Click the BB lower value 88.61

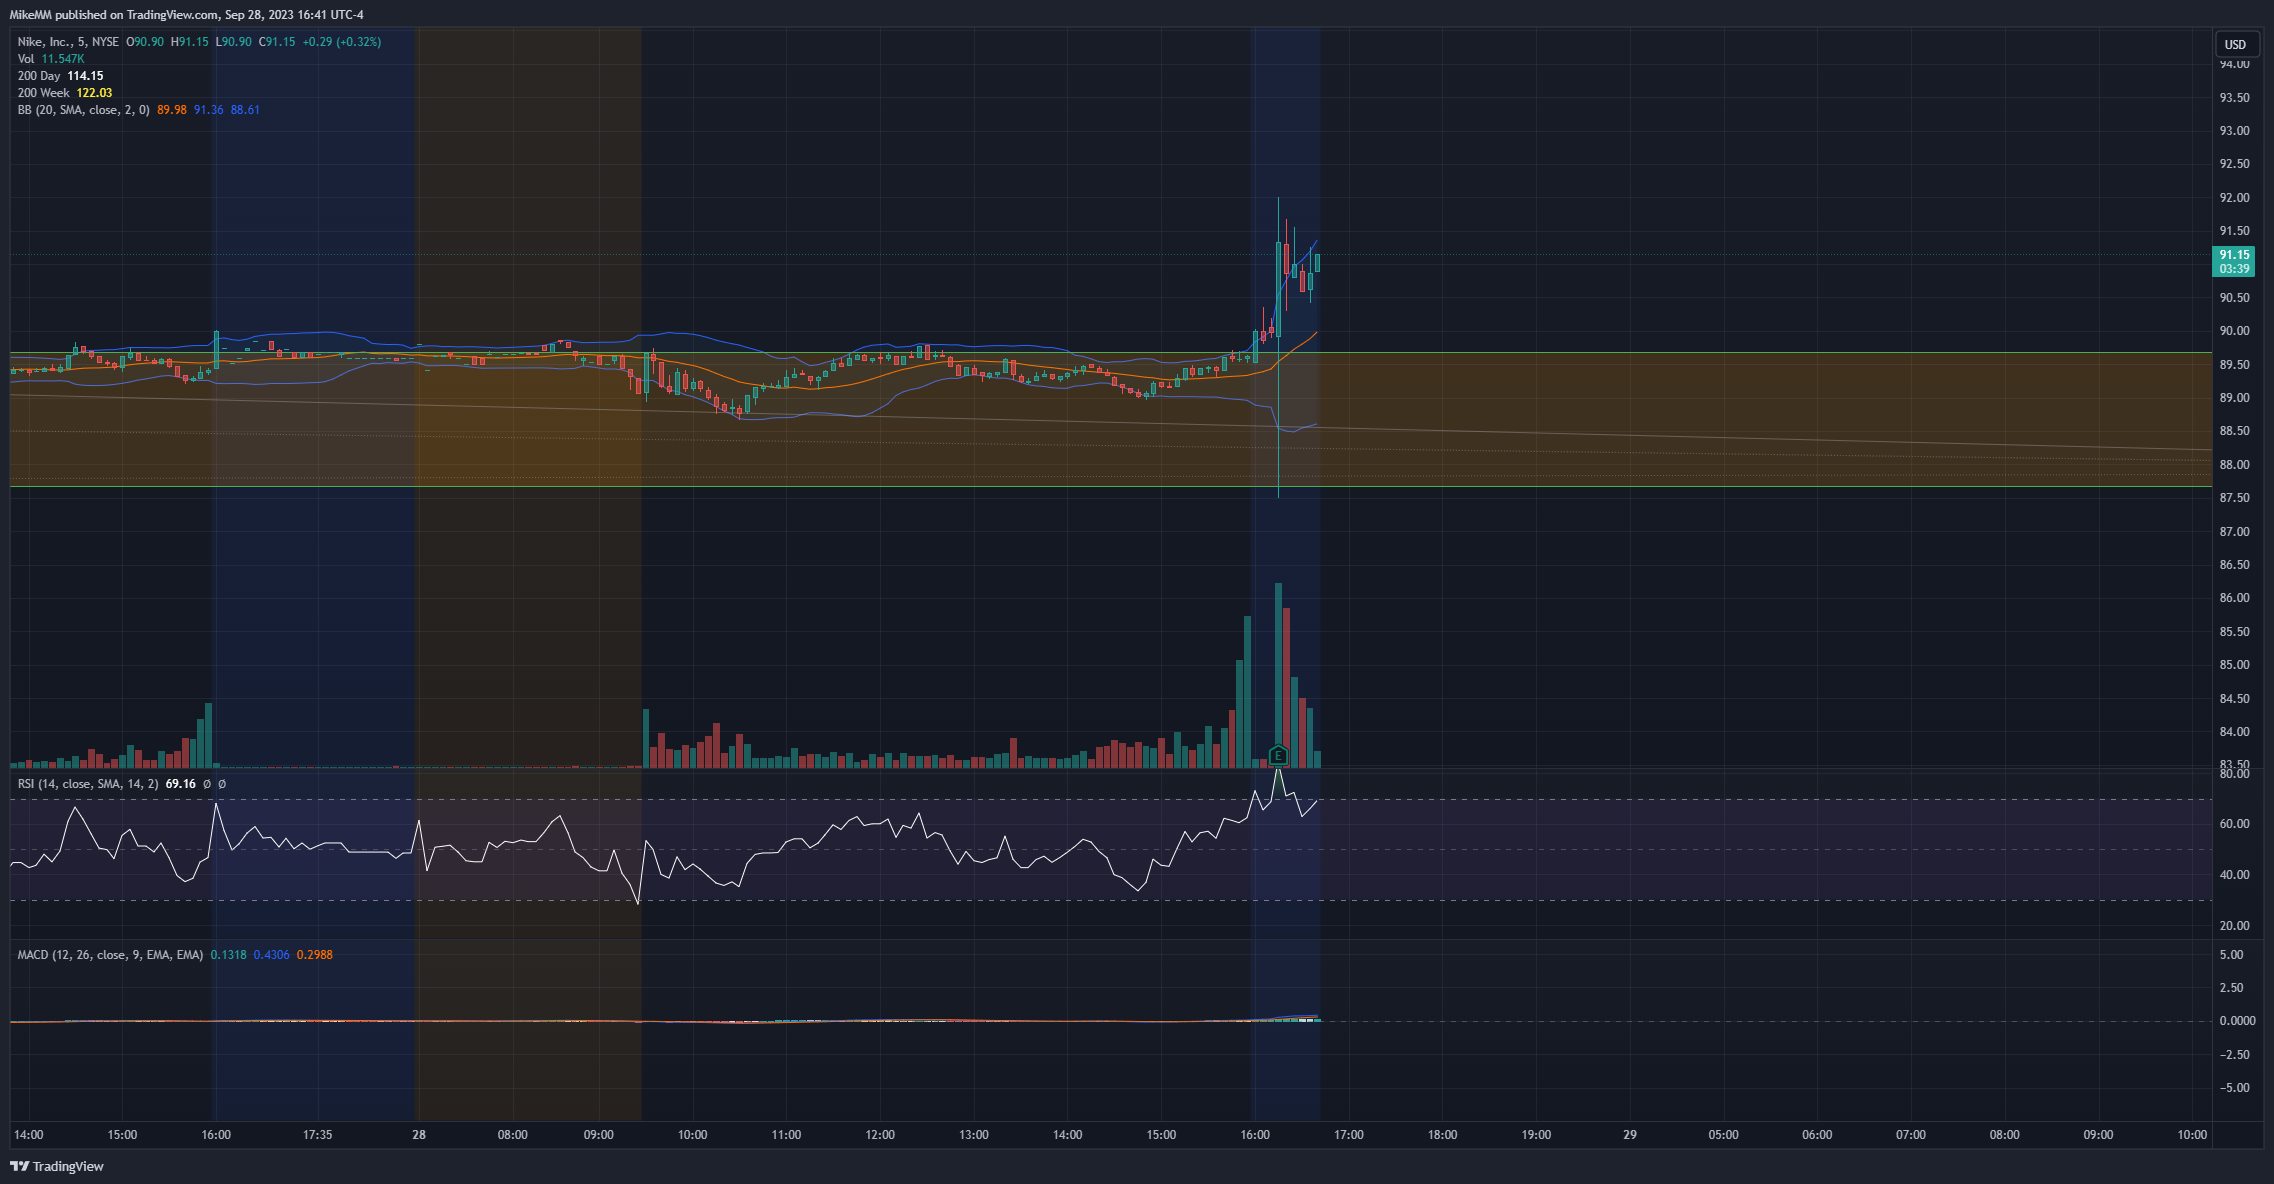pos(245,110)
